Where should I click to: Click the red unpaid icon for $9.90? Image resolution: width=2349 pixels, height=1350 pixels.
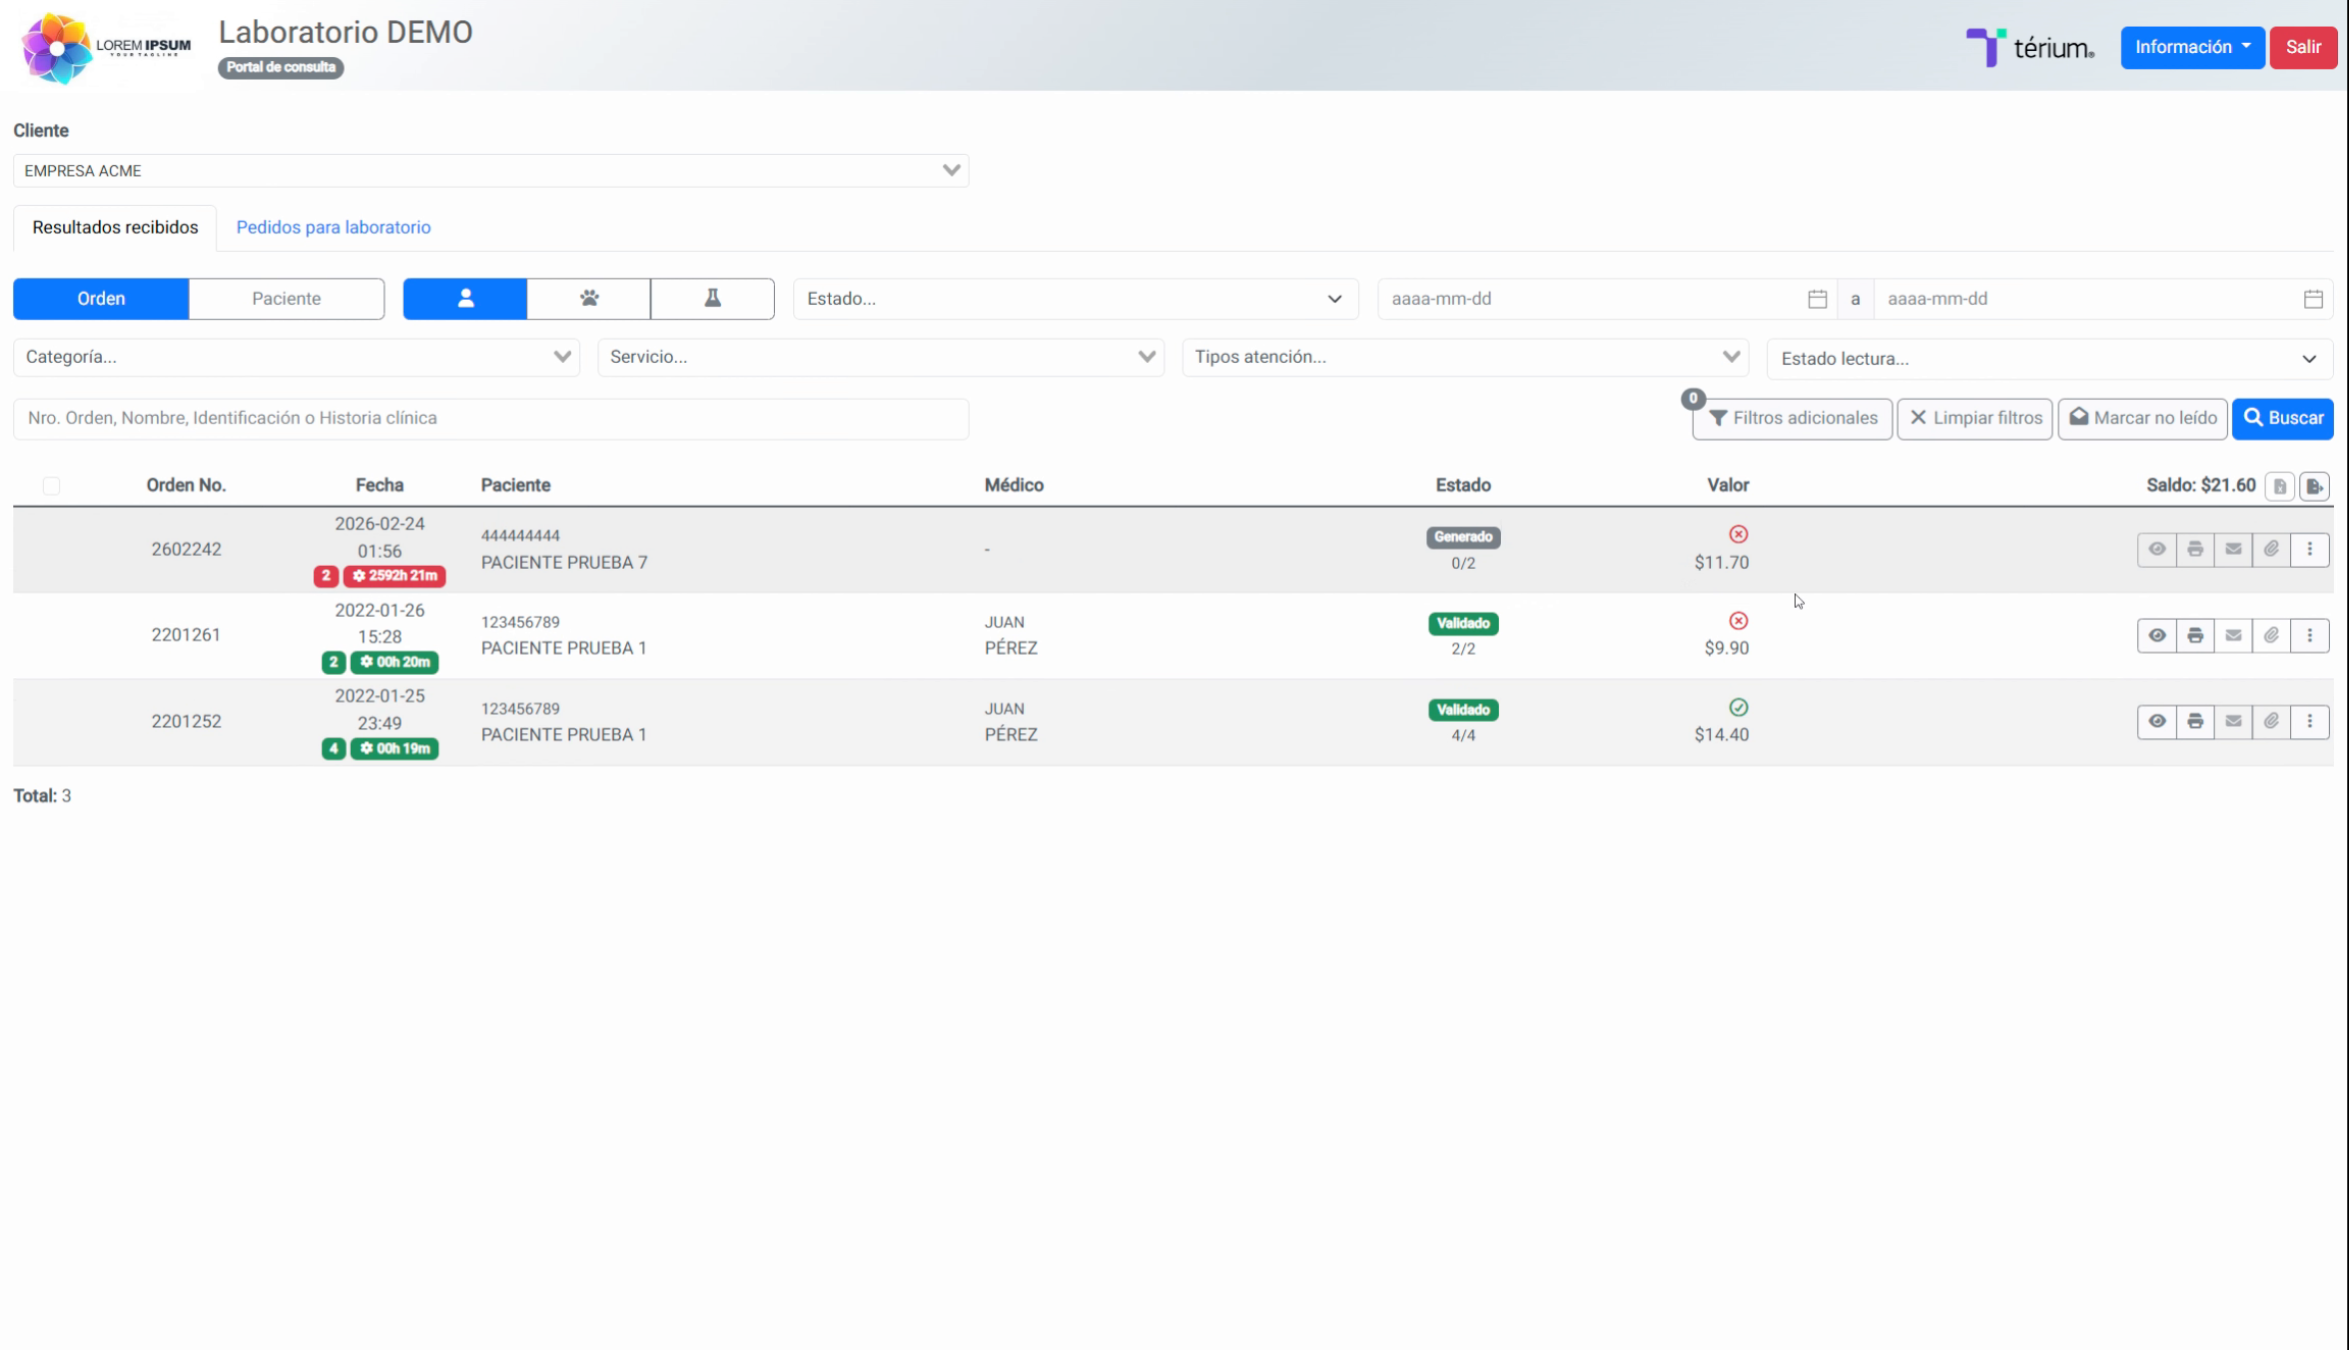(x=1738, y=621)
